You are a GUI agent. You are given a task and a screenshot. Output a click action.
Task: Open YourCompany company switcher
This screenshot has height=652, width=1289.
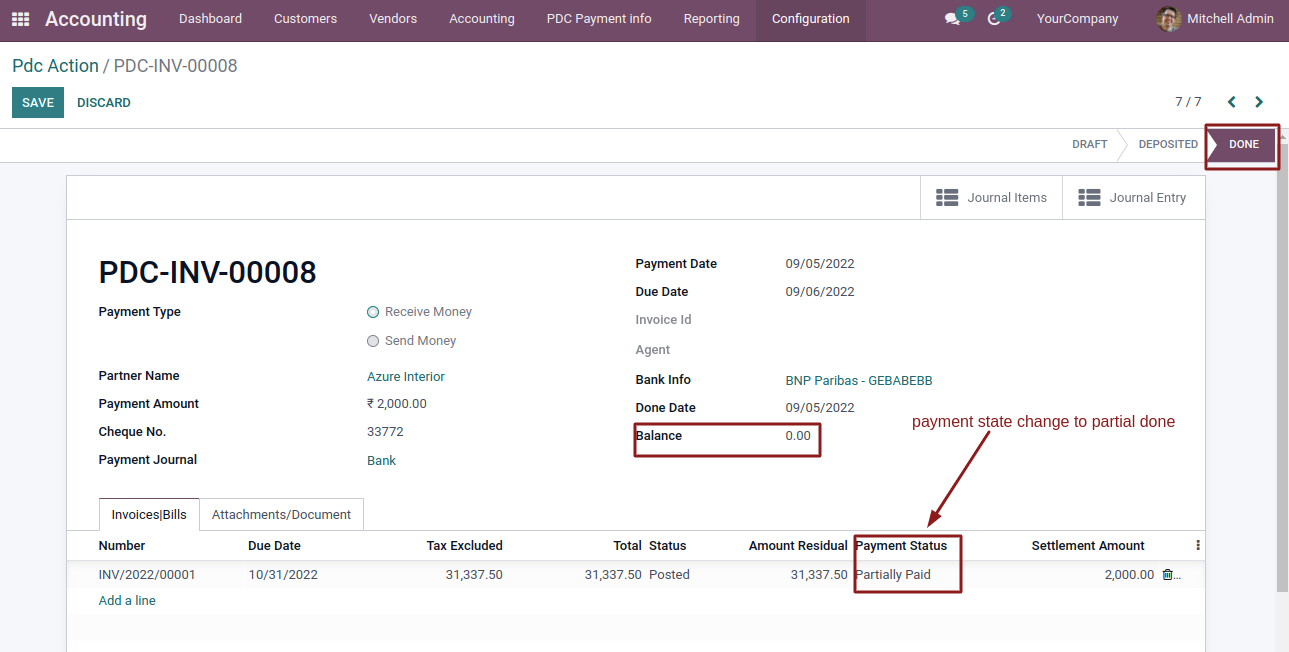[x=1078, y=19]
